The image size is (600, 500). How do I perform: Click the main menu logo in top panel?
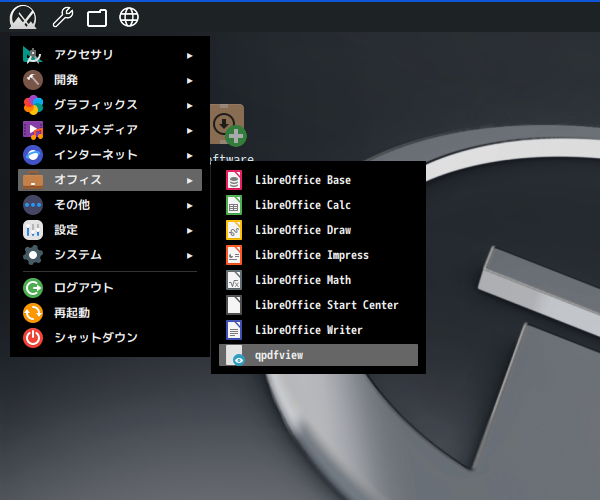23,17
